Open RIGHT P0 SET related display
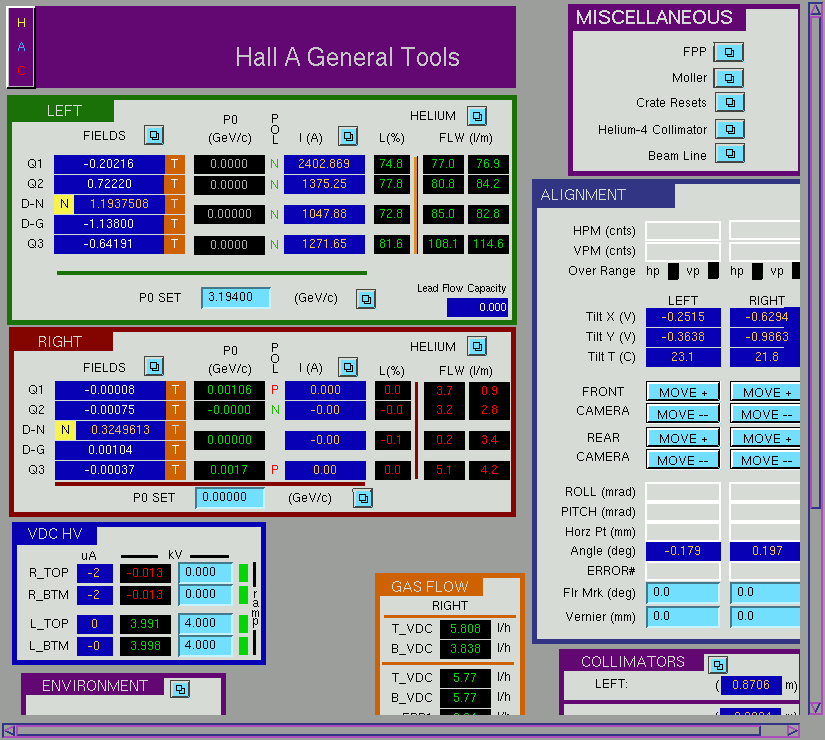Image resolution: width=825 pixels, height=740 pixels. pyautogui.click(x=363, y=498)
